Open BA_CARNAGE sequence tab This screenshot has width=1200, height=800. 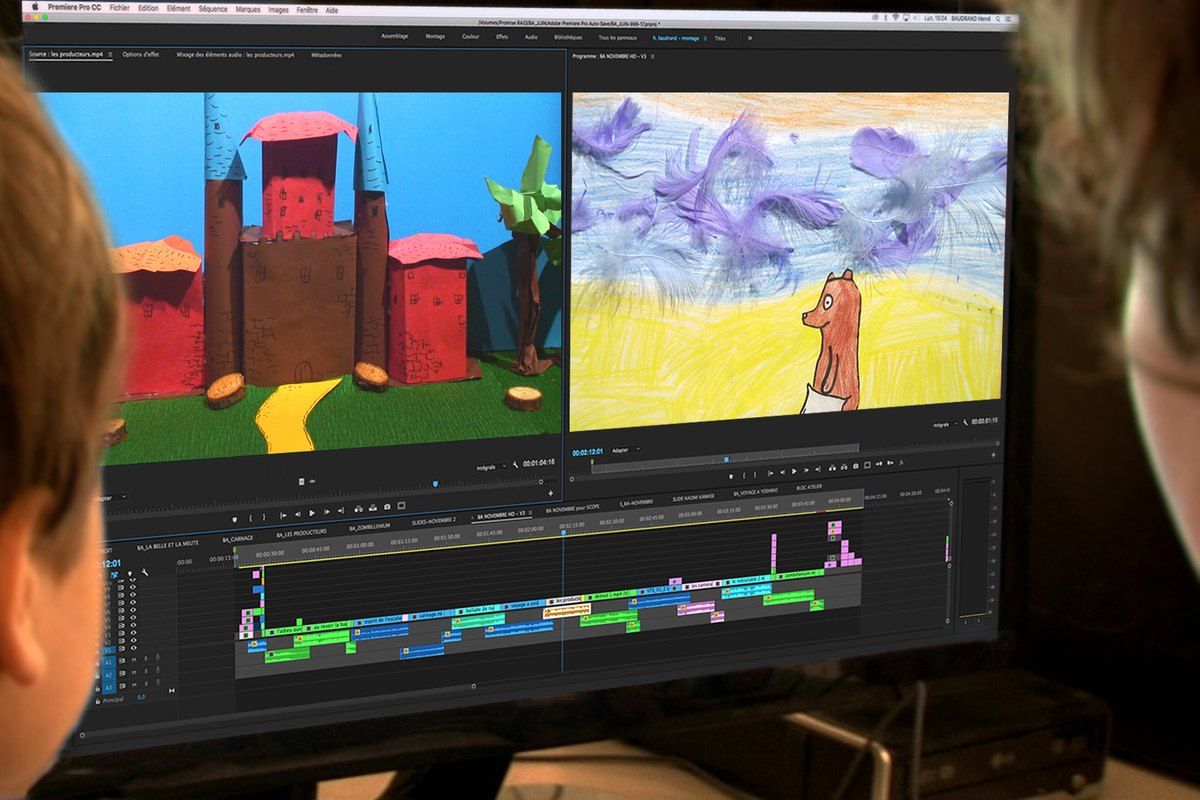click(x=238, y=539)
